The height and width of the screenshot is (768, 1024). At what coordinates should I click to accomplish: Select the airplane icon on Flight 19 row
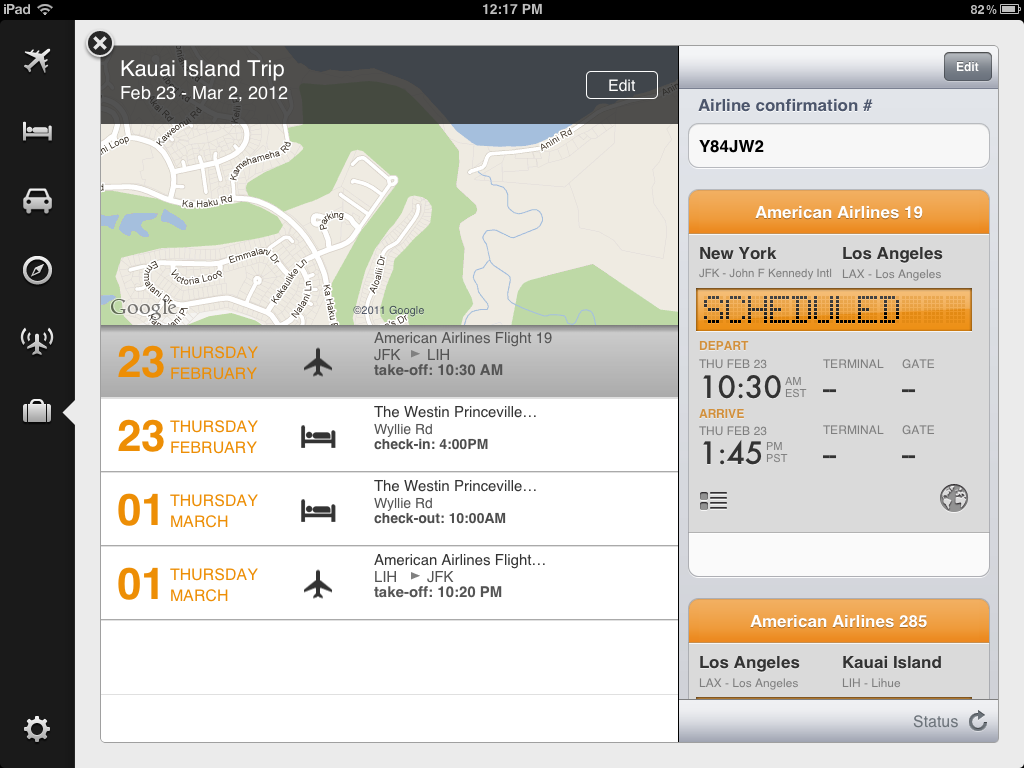pyautogui.click(x=318, y=362)
